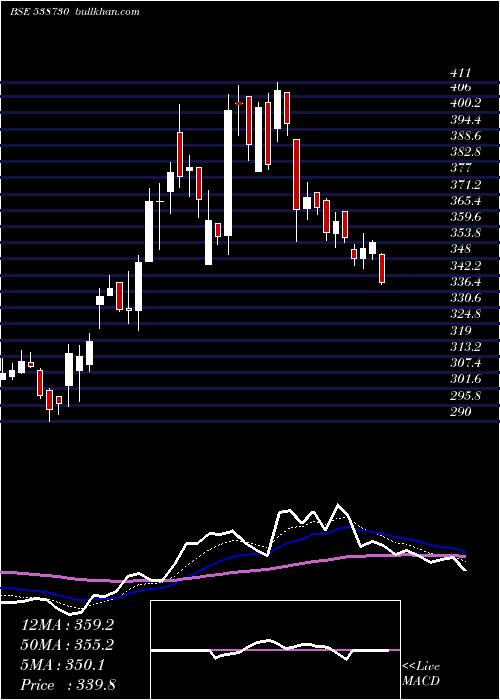Click the '<<Live MACD' label
This screenshot has width=500, height=700.
click(421, 674)
